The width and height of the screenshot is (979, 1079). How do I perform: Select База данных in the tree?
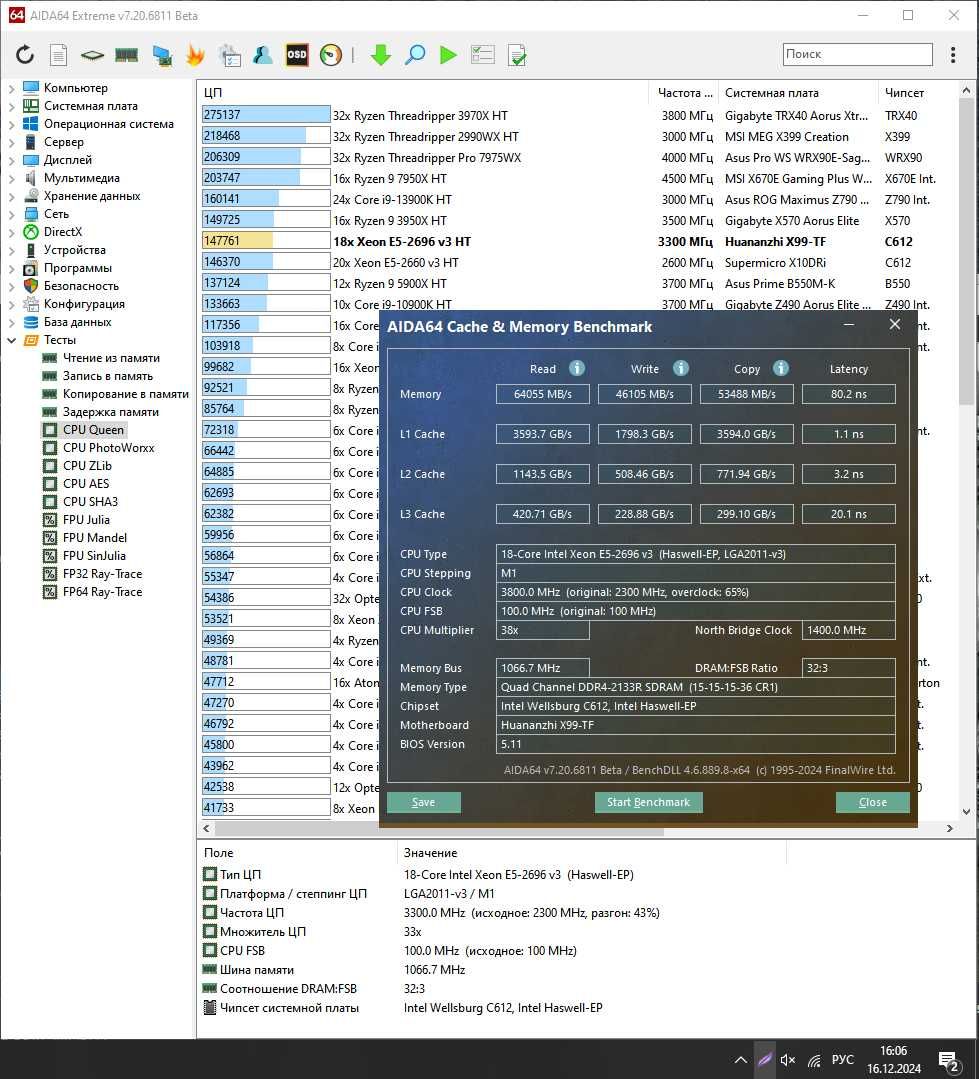pyautogui.click(x=77, y=321)
